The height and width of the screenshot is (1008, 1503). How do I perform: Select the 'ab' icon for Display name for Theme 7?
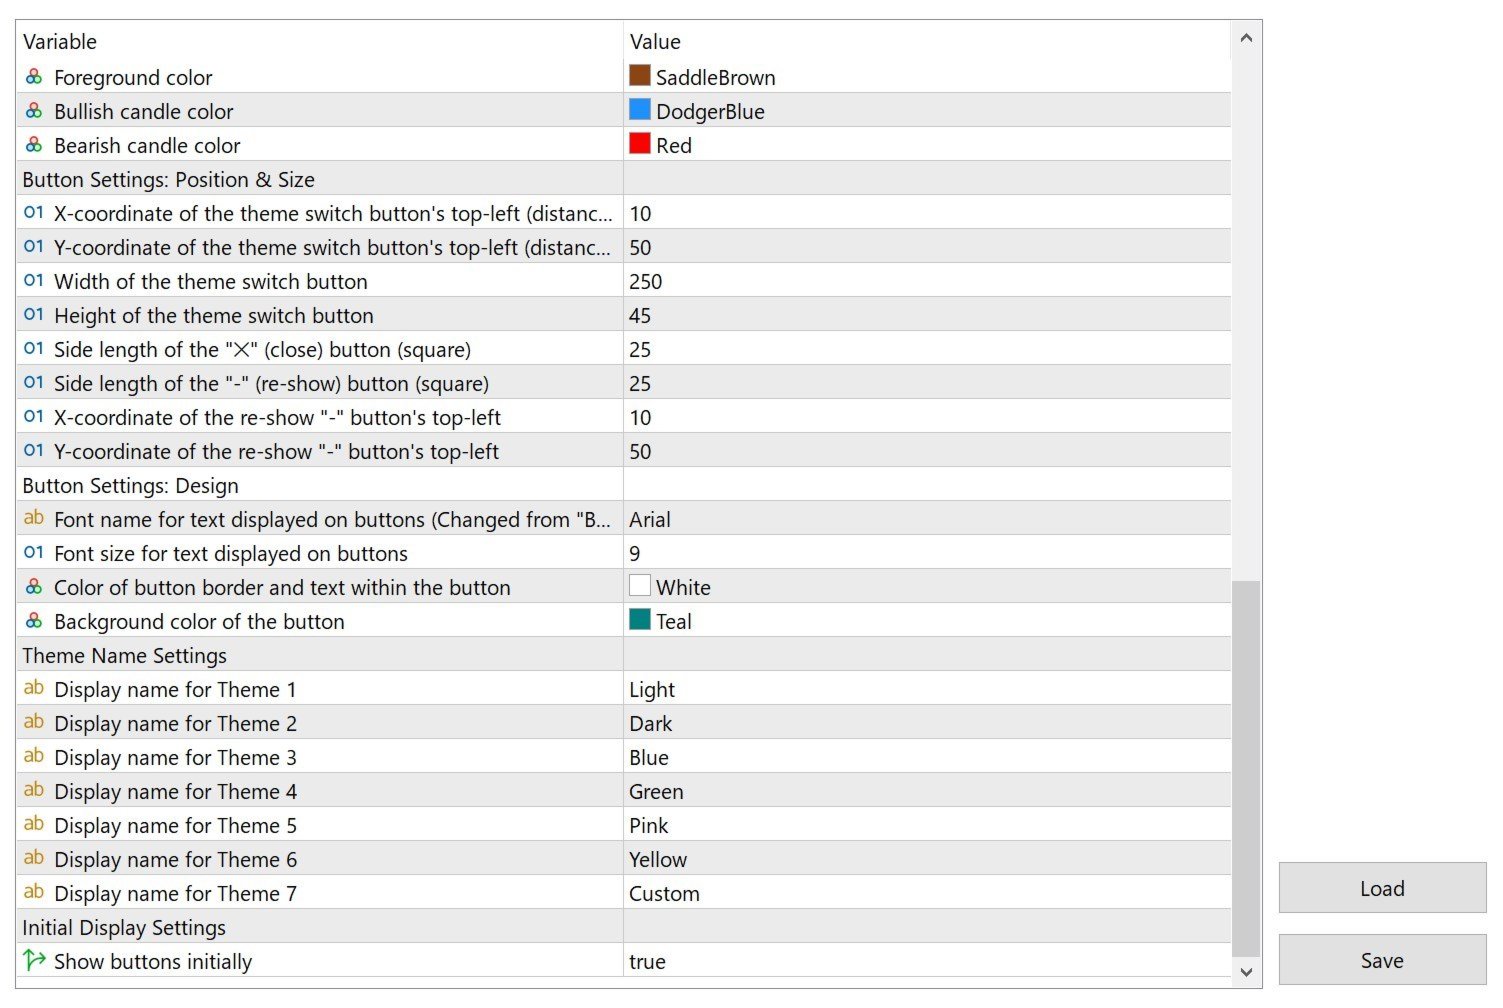(x=34, y=892)
